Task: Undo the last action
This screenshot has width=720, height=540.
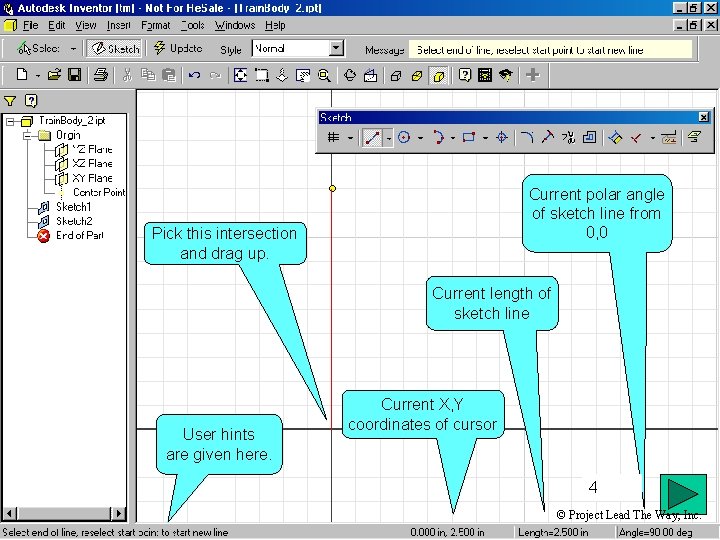Action: pos(194,75)
